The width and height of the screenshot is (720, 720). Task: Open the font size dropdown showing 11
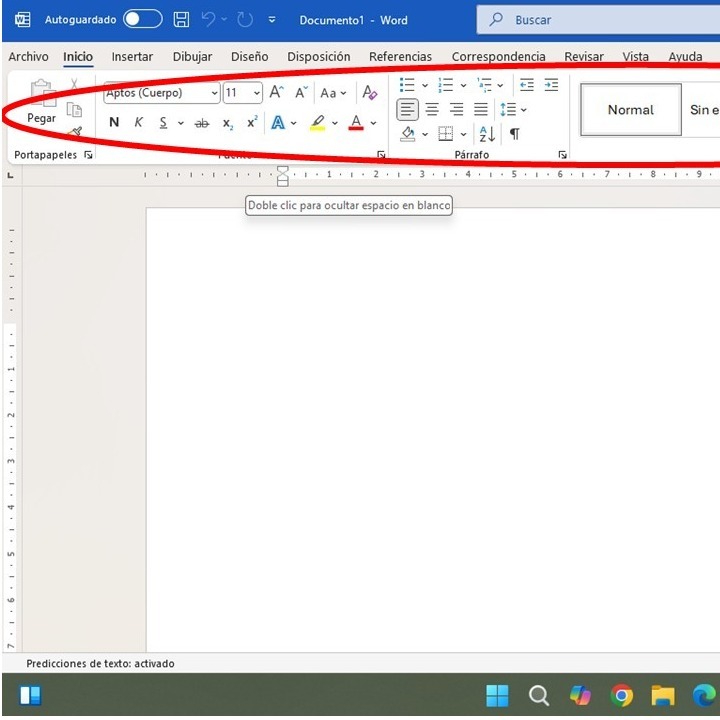243,93
